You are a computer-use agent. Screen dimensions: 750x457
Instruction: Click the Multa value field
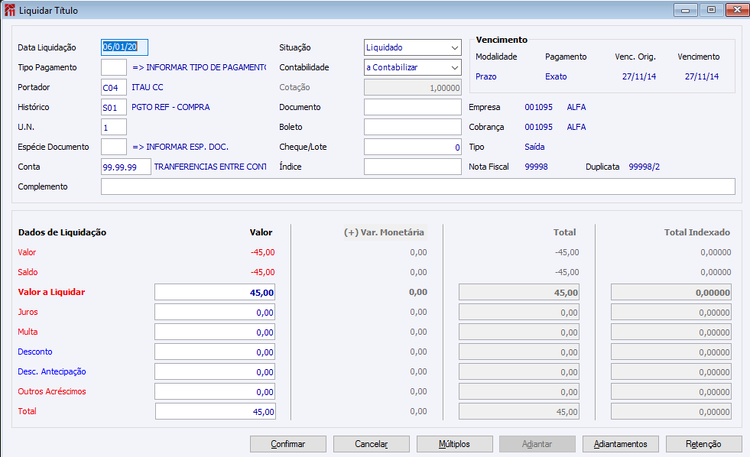click(215, 332)
